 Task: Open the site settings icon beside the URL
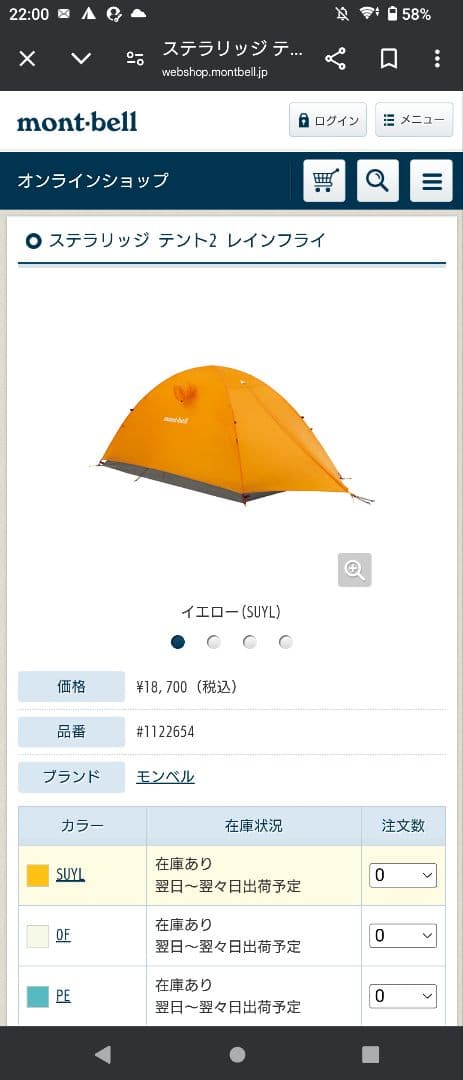135,59
